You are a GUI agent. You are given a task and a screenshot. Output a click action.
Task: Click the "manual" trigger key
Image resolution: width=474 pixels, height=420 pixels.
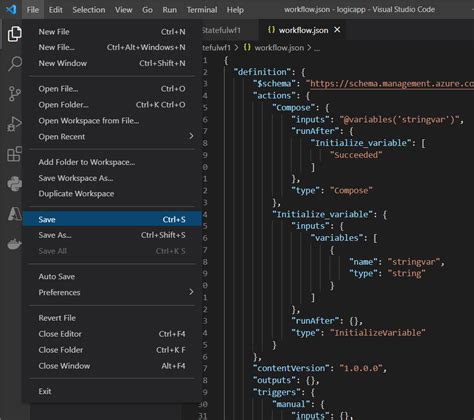(x=291, y=404)
